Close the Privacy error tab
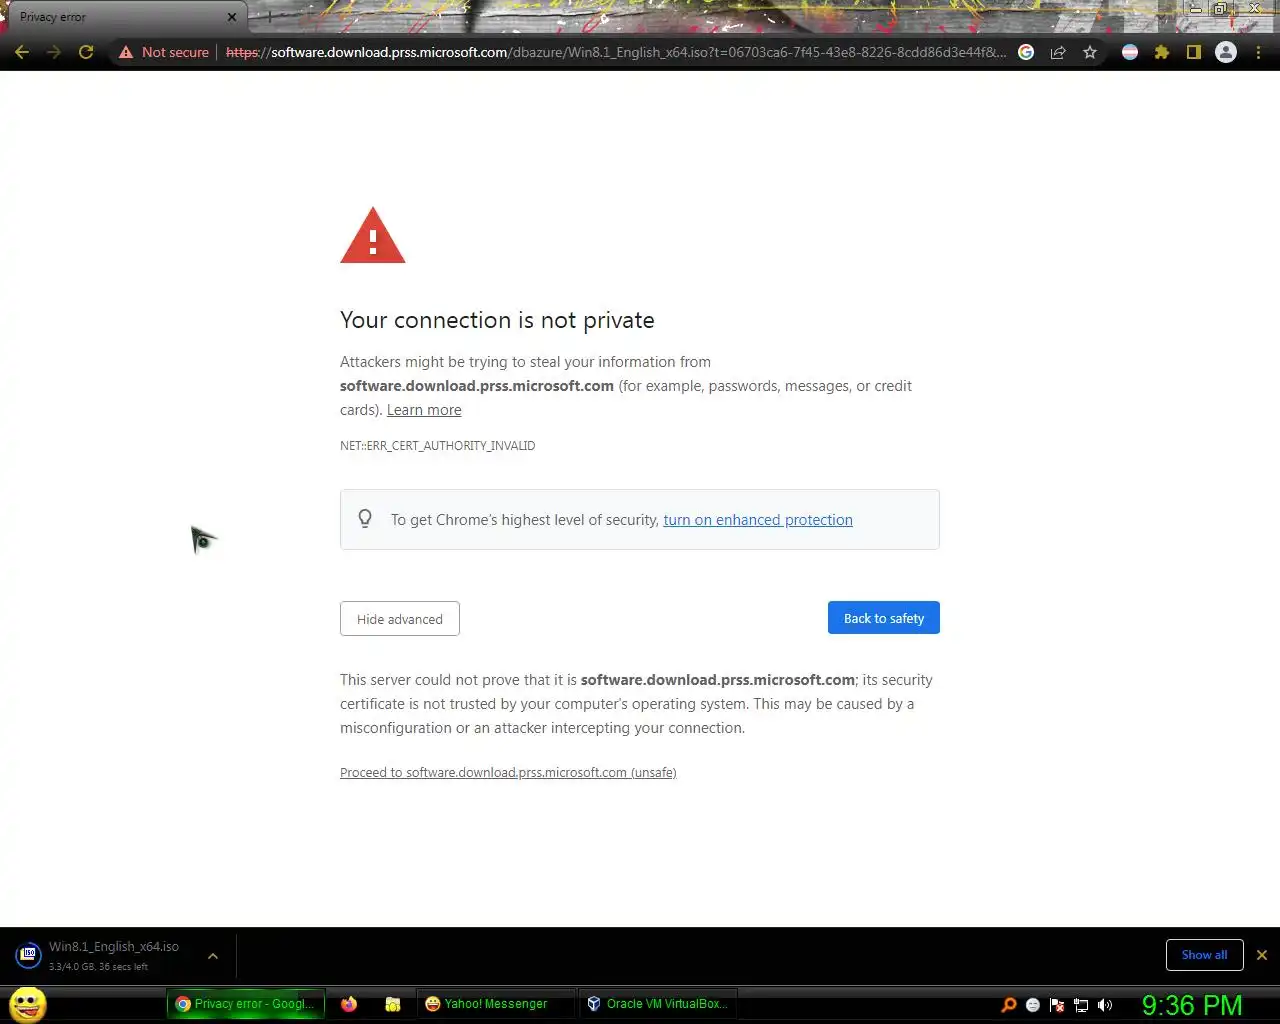The width and height of the screenshot is (1280, 1024). tap(232, 17)
